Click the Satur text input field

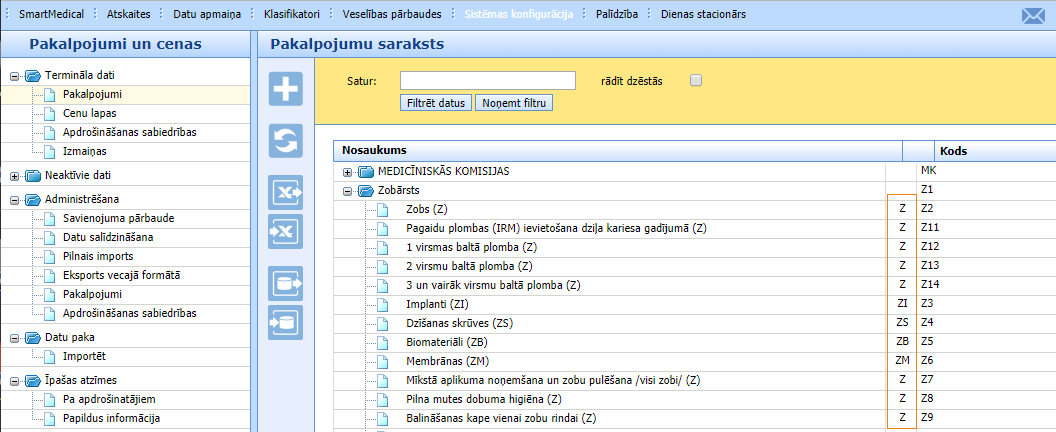pyautogui.click(x=487, y=81)
